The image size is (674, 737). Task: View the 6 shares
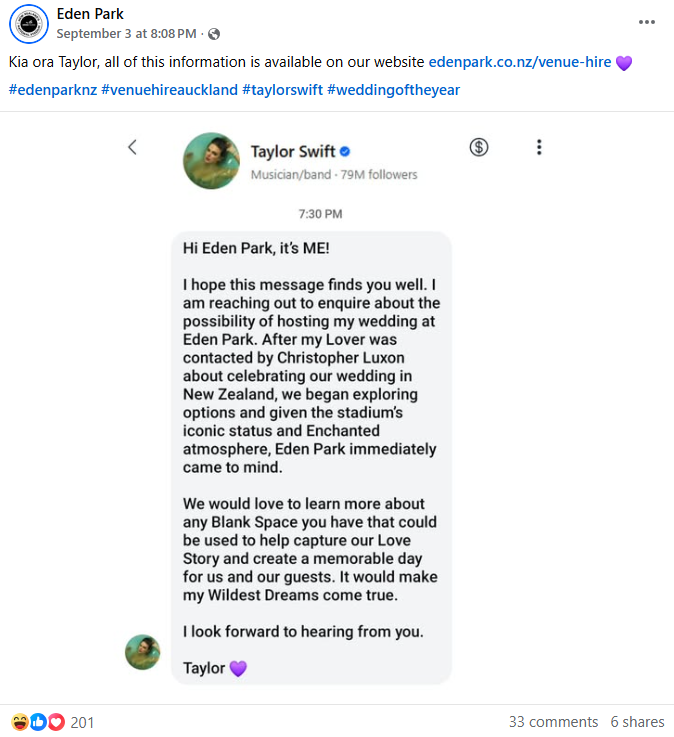pos(637,722)
